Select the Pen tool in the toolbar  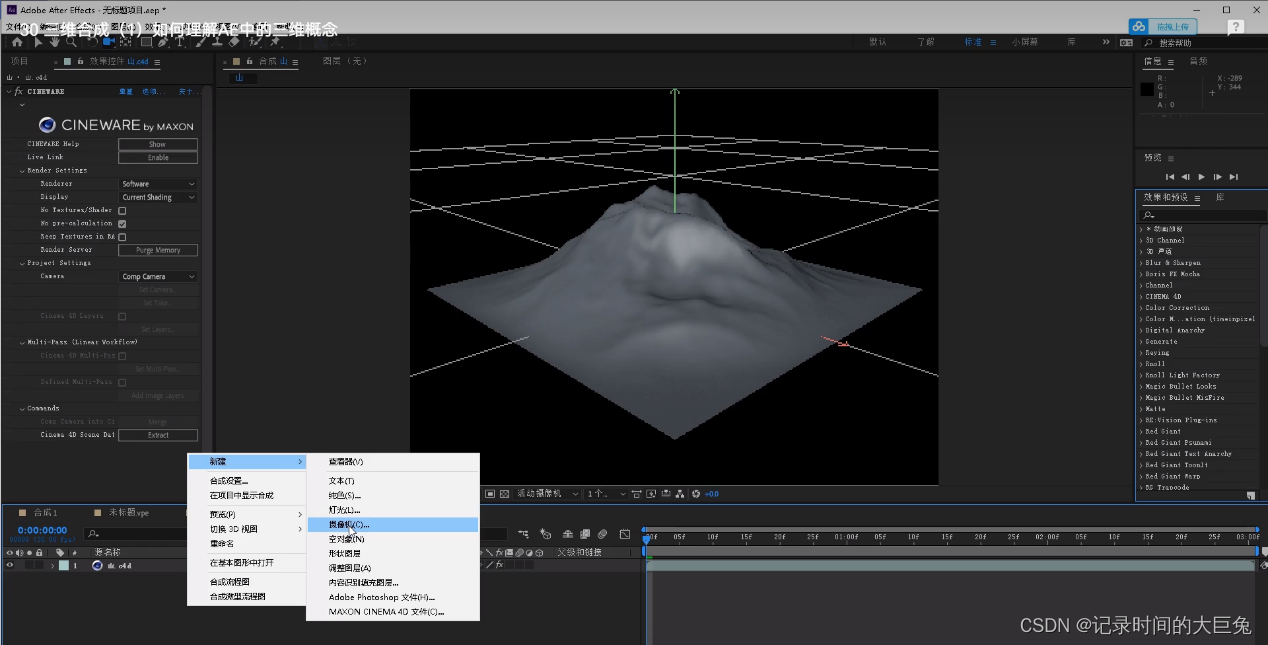162,42
